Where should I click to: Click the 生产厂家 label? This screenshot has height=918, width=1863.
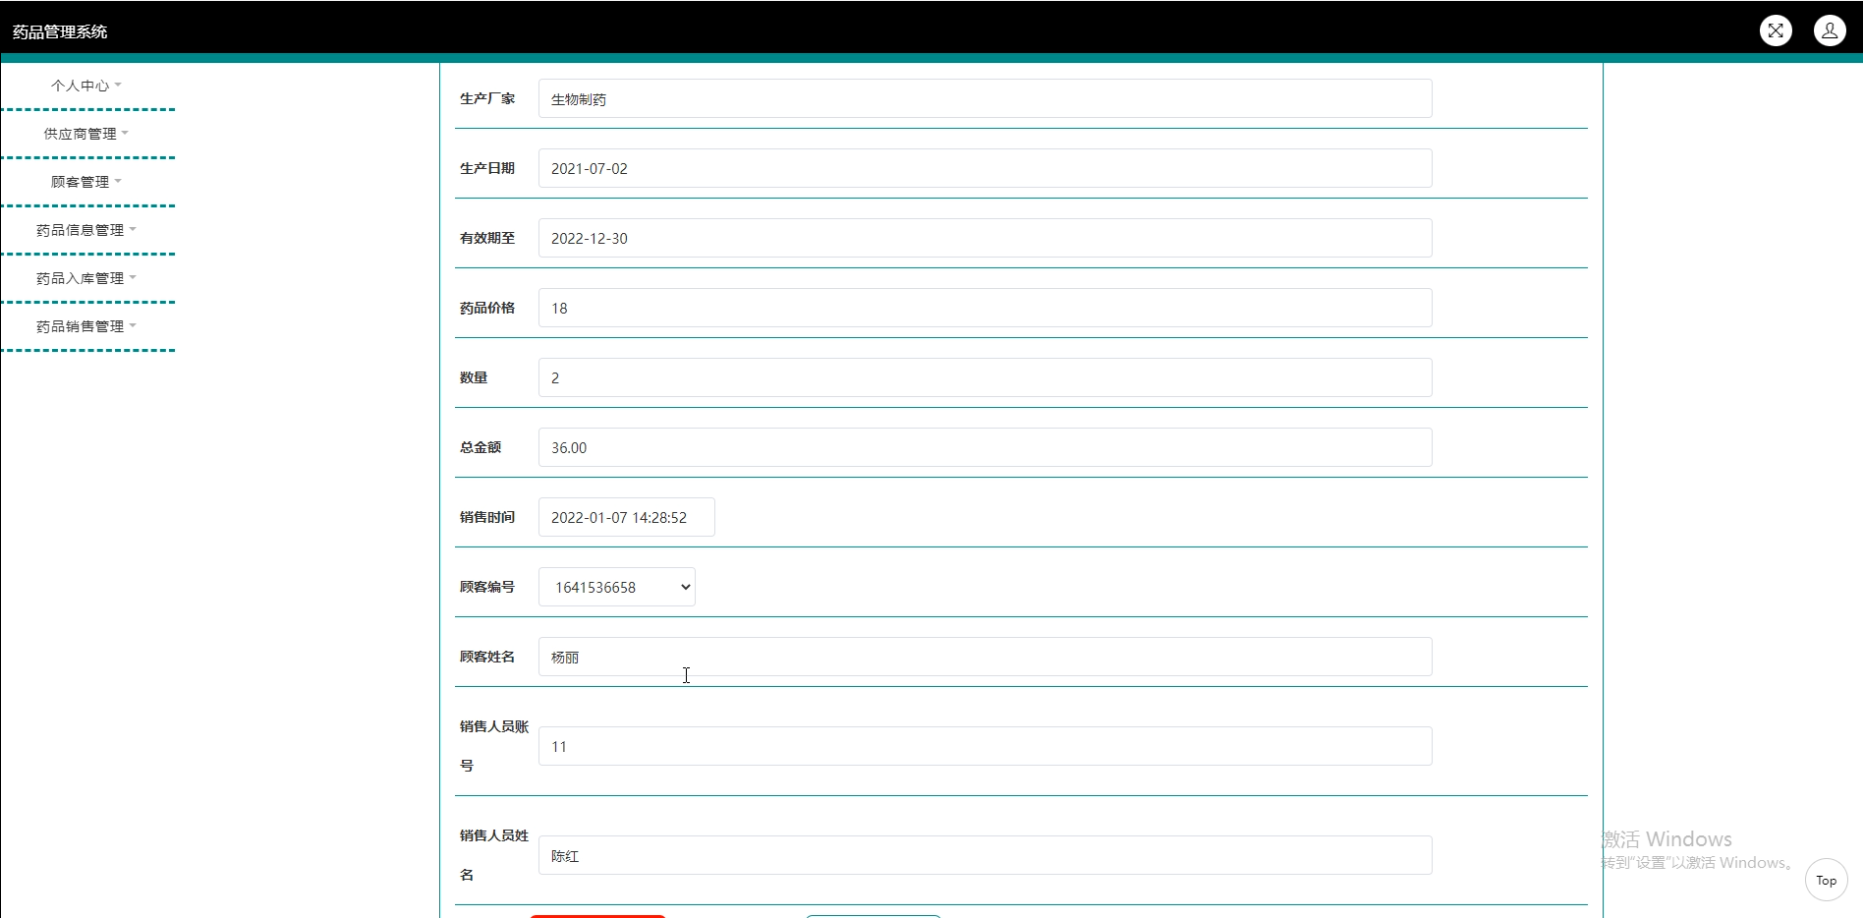click(x=487, y=98)
